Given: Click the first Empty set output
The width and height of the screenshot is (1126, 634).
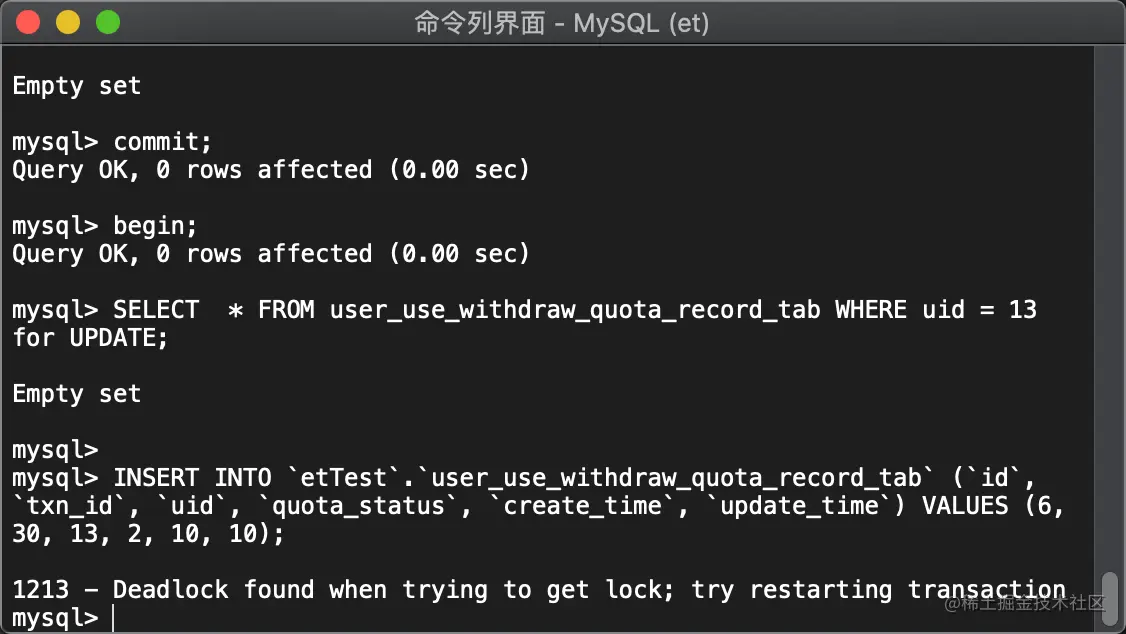Looking at the screenshot, I should 76,85.
